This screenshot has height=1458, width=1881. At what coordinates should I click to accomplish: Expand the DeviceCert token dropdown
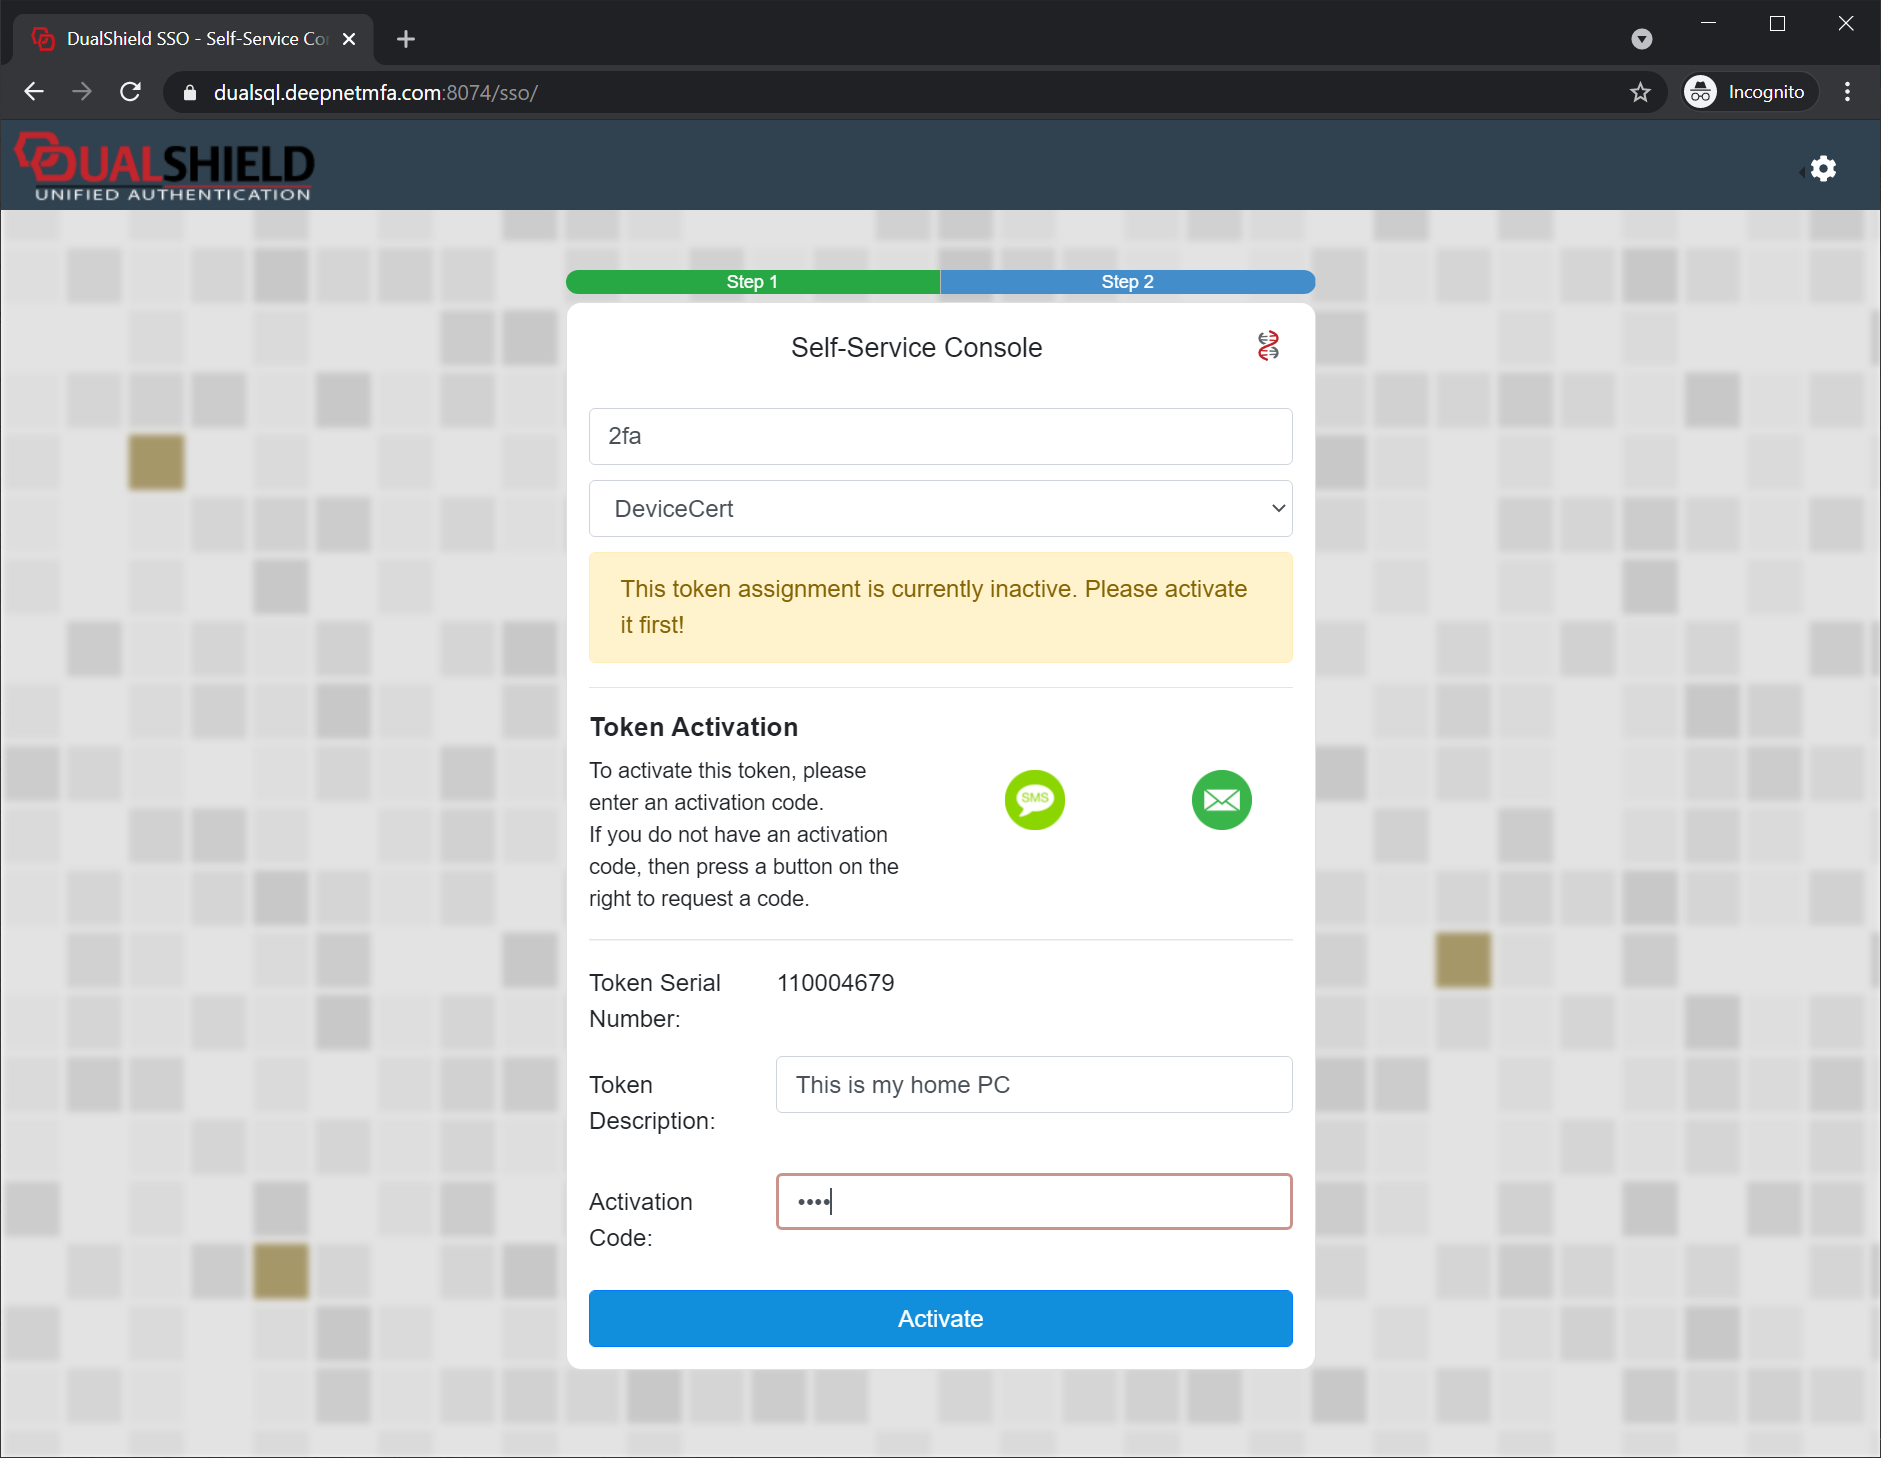coord(940,509)
